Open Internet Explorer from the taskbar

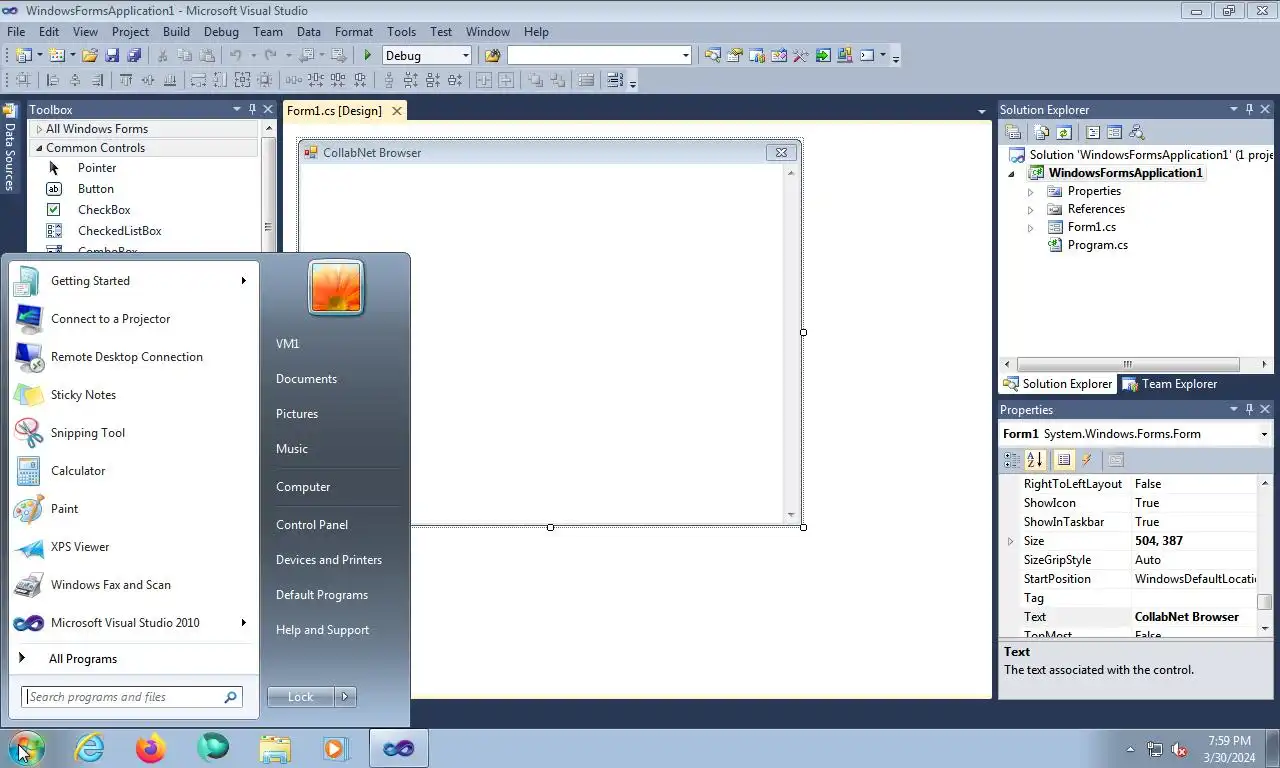tap(89, 747)
